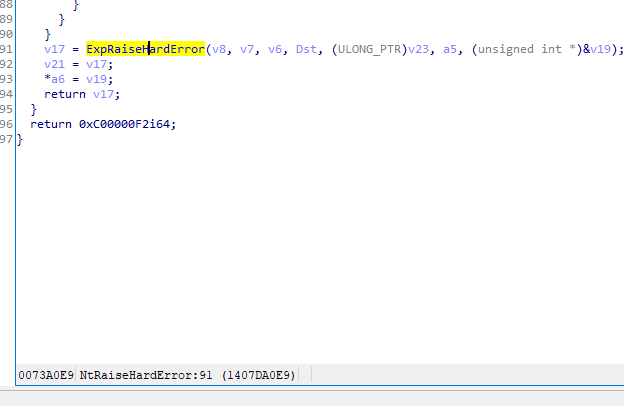Select the ExpRaiseHardError function call
Image resolution: width=624 pixels, height=406 pixels.
145,49
